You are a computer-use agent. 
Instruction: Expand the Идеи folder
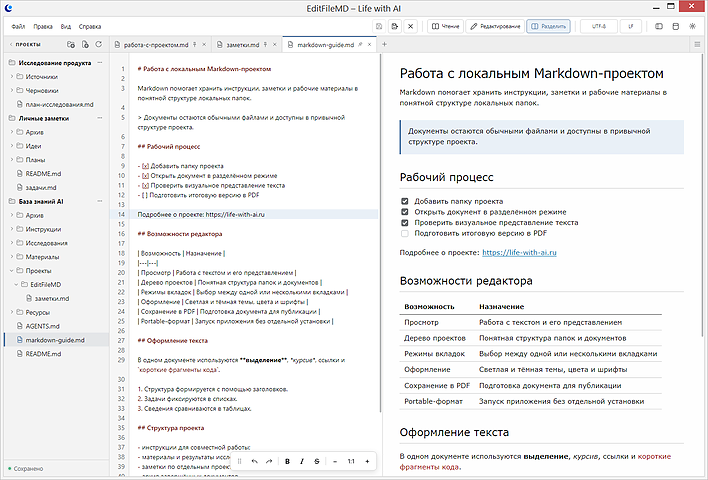pyautogui.click(x=12, y=146)
